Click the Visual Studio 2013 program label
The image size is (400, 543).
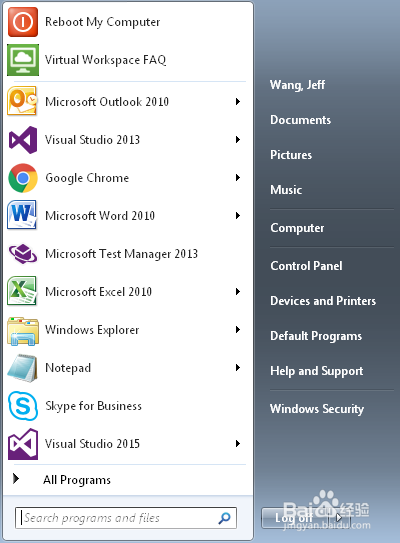click(x=92, y=140)
